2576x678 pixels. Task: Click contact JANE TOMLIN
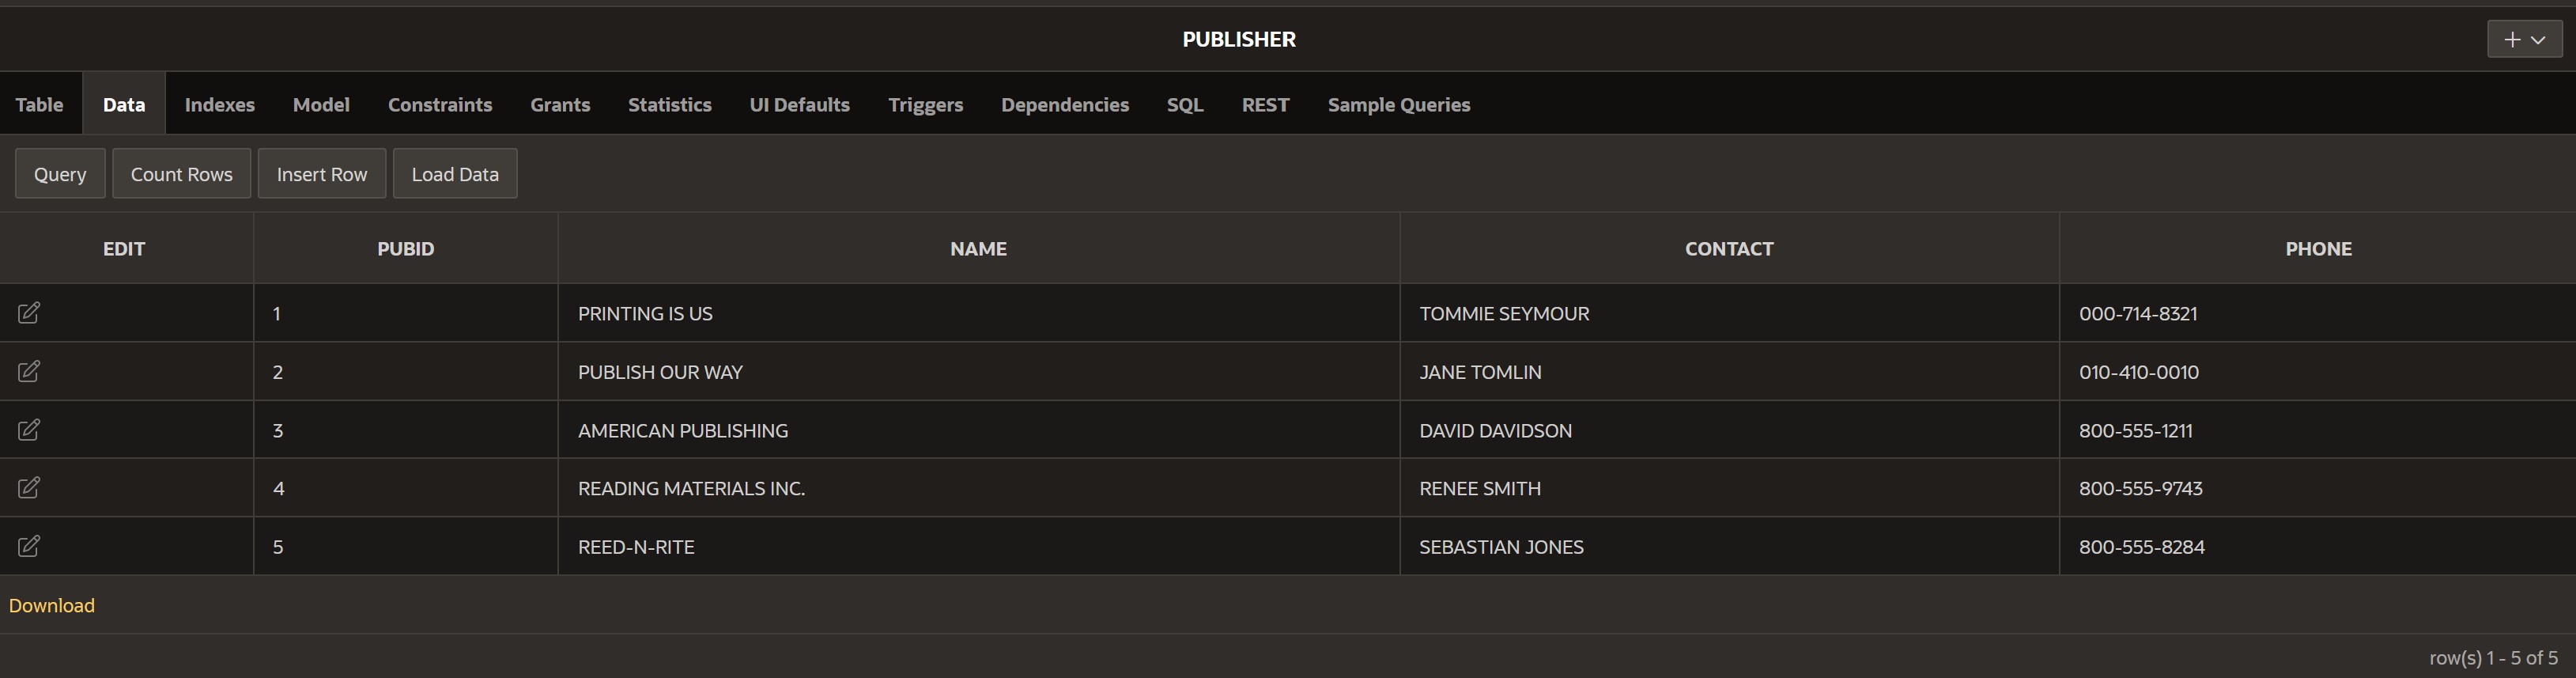1480,371
